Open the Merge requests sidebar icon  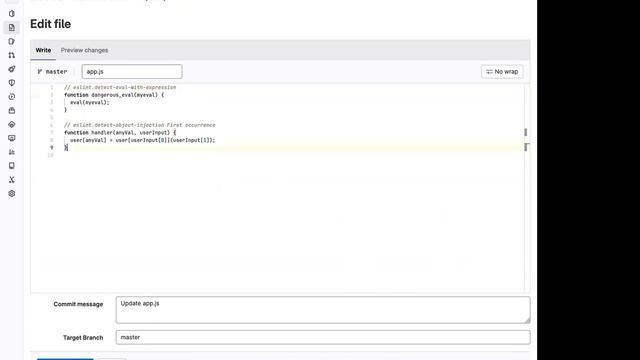11,55
